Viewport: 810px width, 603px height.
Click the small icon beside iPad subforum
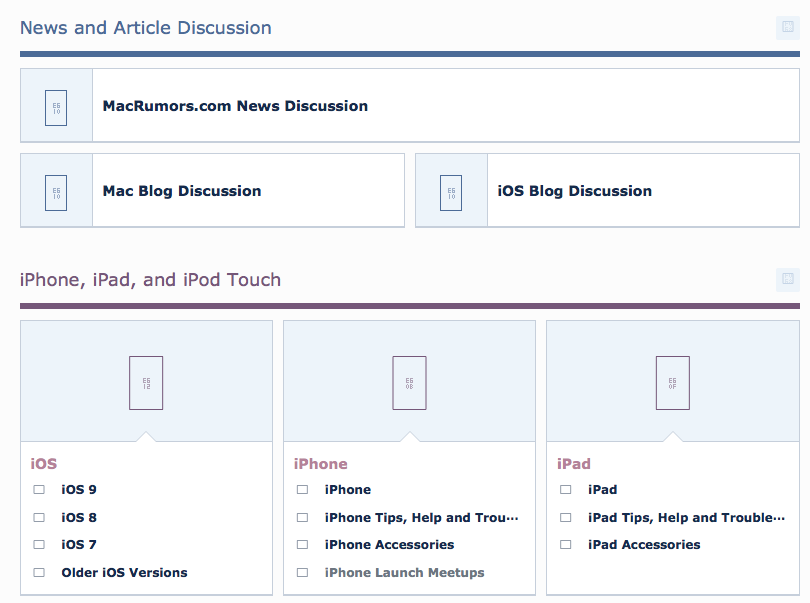[x=566, y=489]
